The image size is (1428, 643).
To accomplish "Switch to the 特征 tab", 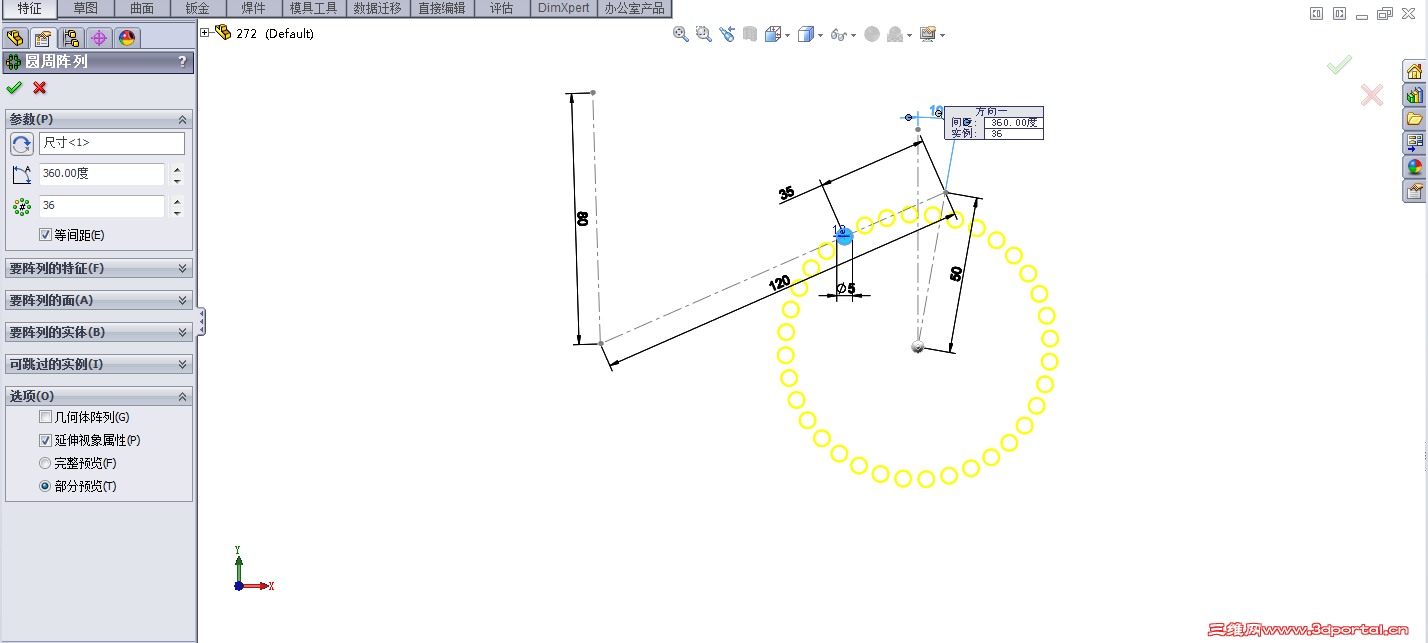I will (29, 8).
